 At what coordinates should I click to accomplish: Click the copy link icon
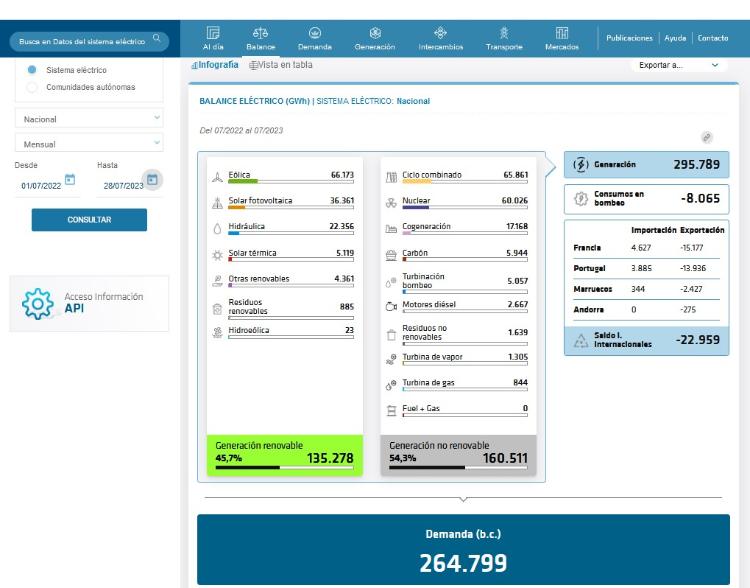pyautogui.click(x=707, y=137)
